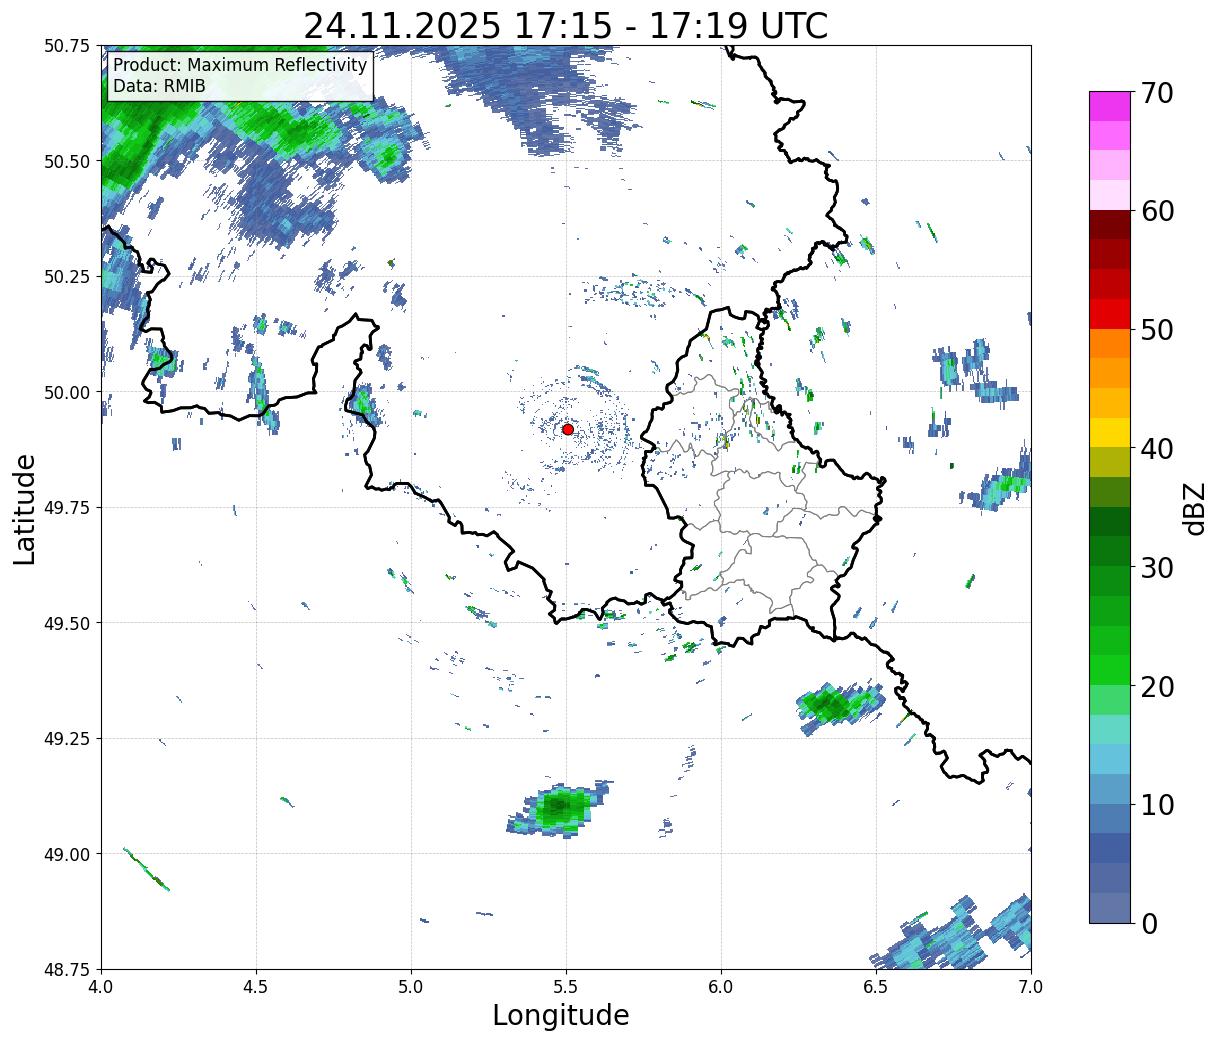Viewport: 1219px width, 1040px height.
Task: Click the slate blue swatch at colorbar bottom
Action: coord(1110,907)
